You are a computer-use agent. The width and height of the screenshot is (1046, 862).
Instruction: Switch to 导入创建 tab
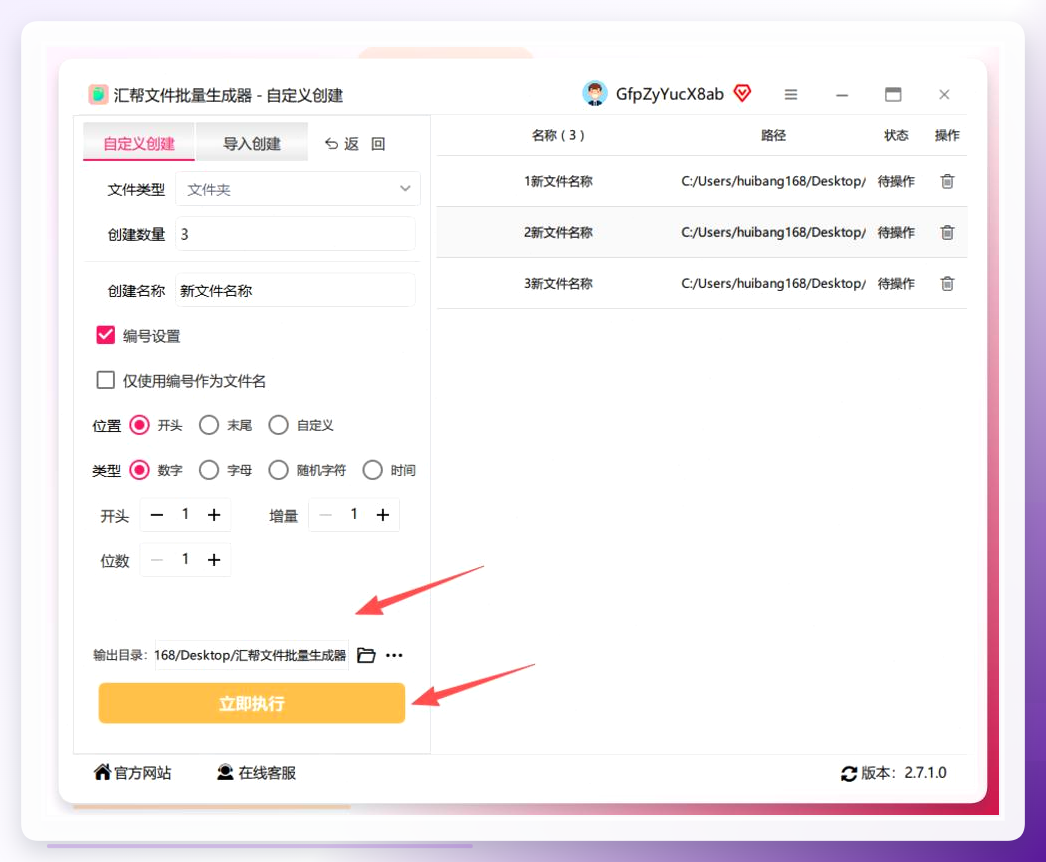[x=251, y=142]
